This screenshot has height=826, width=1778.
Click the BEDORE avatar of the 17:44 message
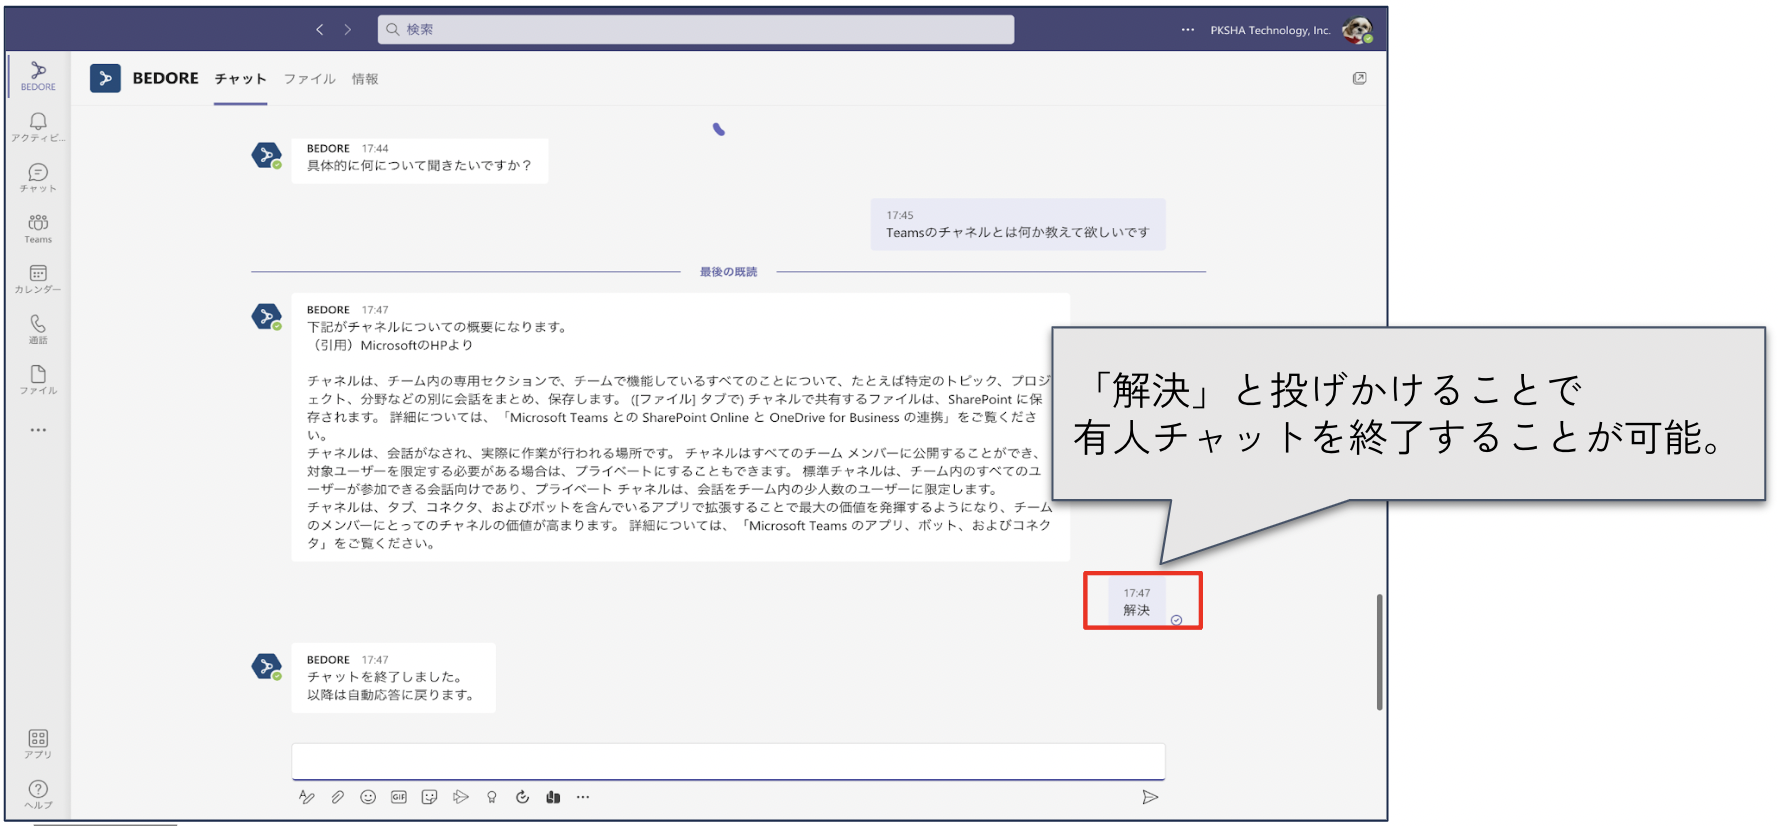[266, 155]
